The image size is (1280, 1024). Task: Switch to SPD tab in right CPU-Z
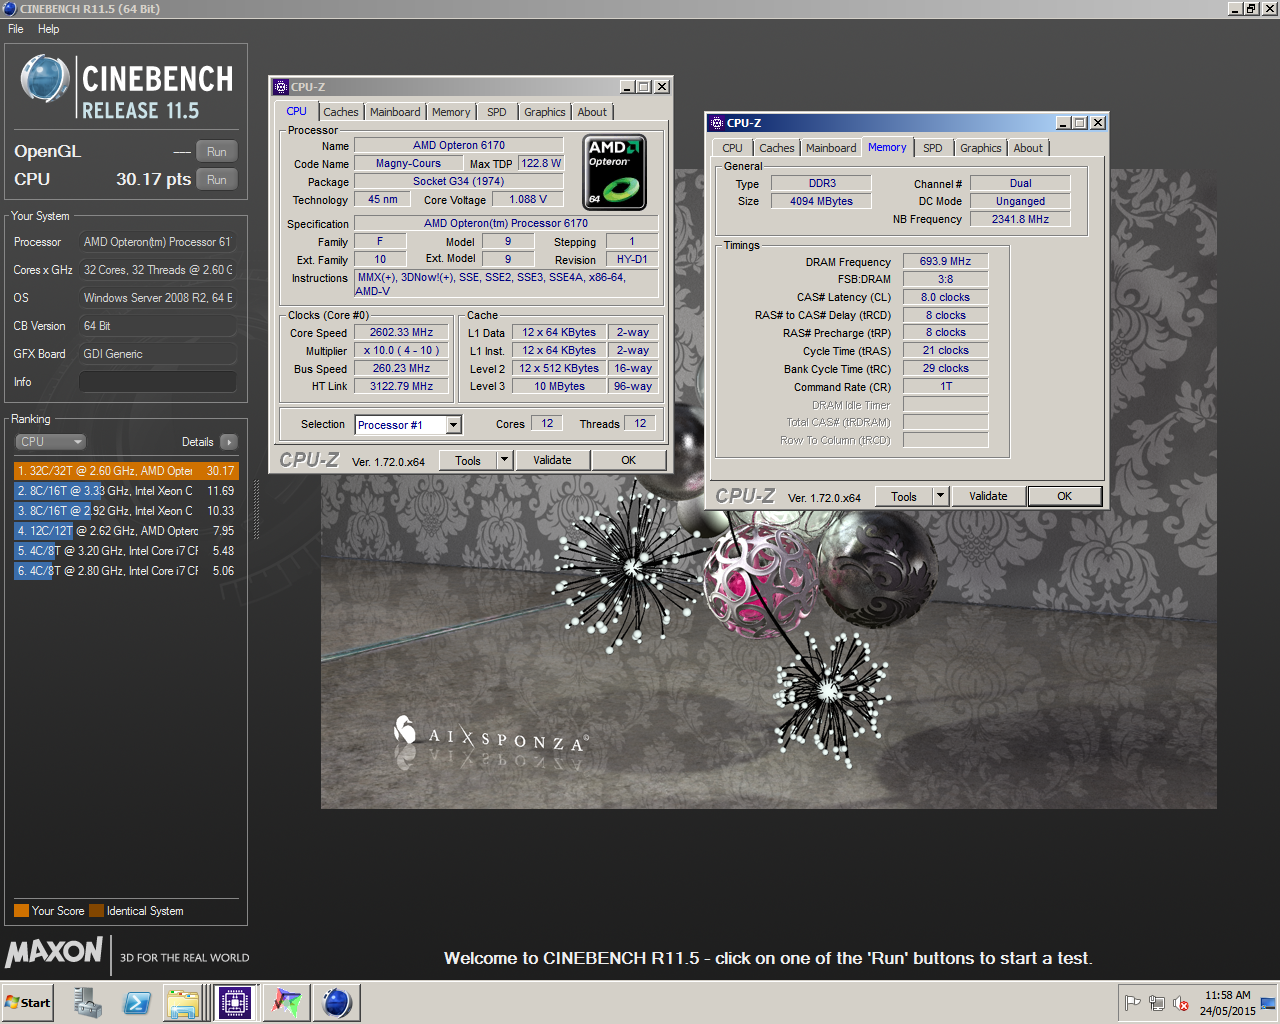[x=933, y=148]
